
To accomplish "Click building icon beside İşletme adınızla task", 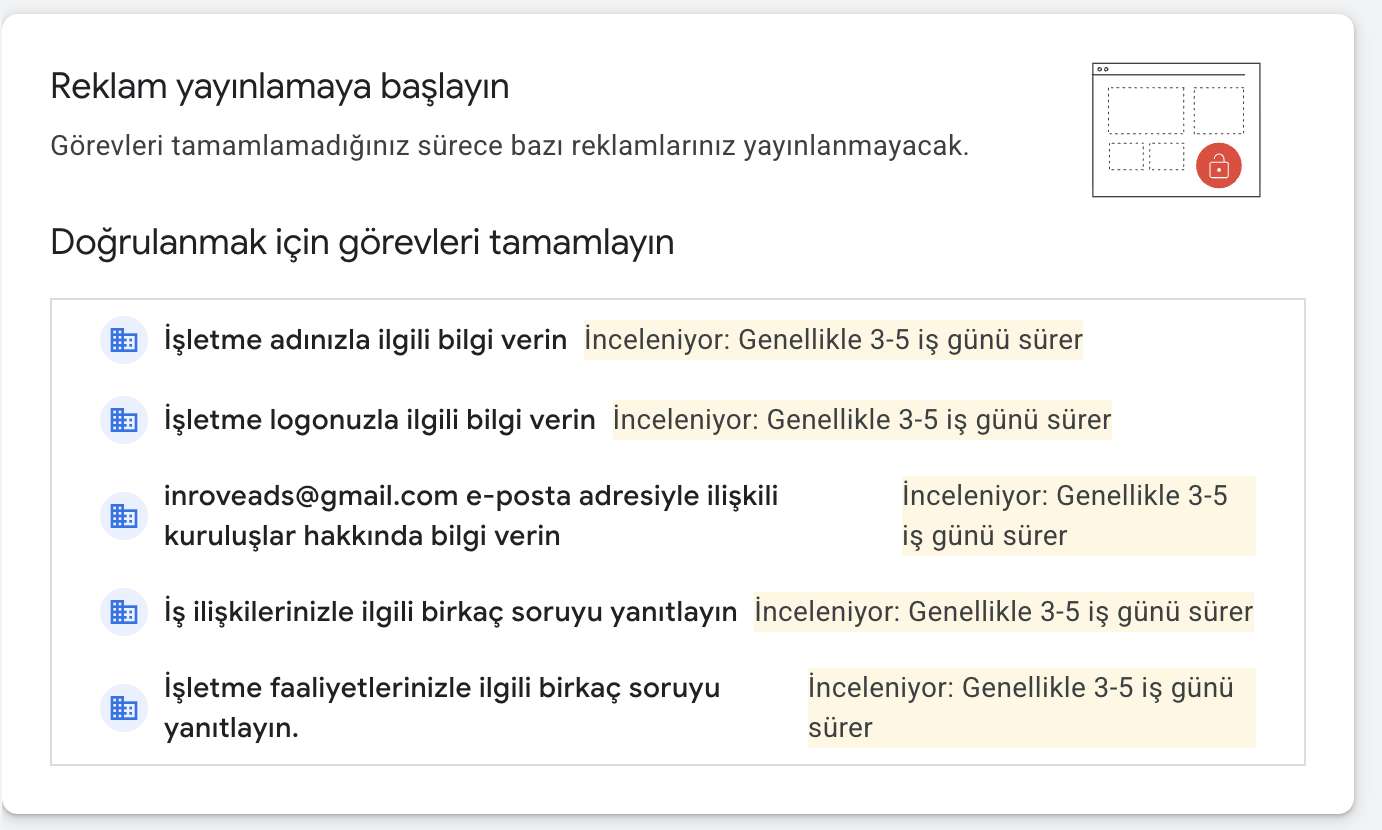I will pos(124,340).
